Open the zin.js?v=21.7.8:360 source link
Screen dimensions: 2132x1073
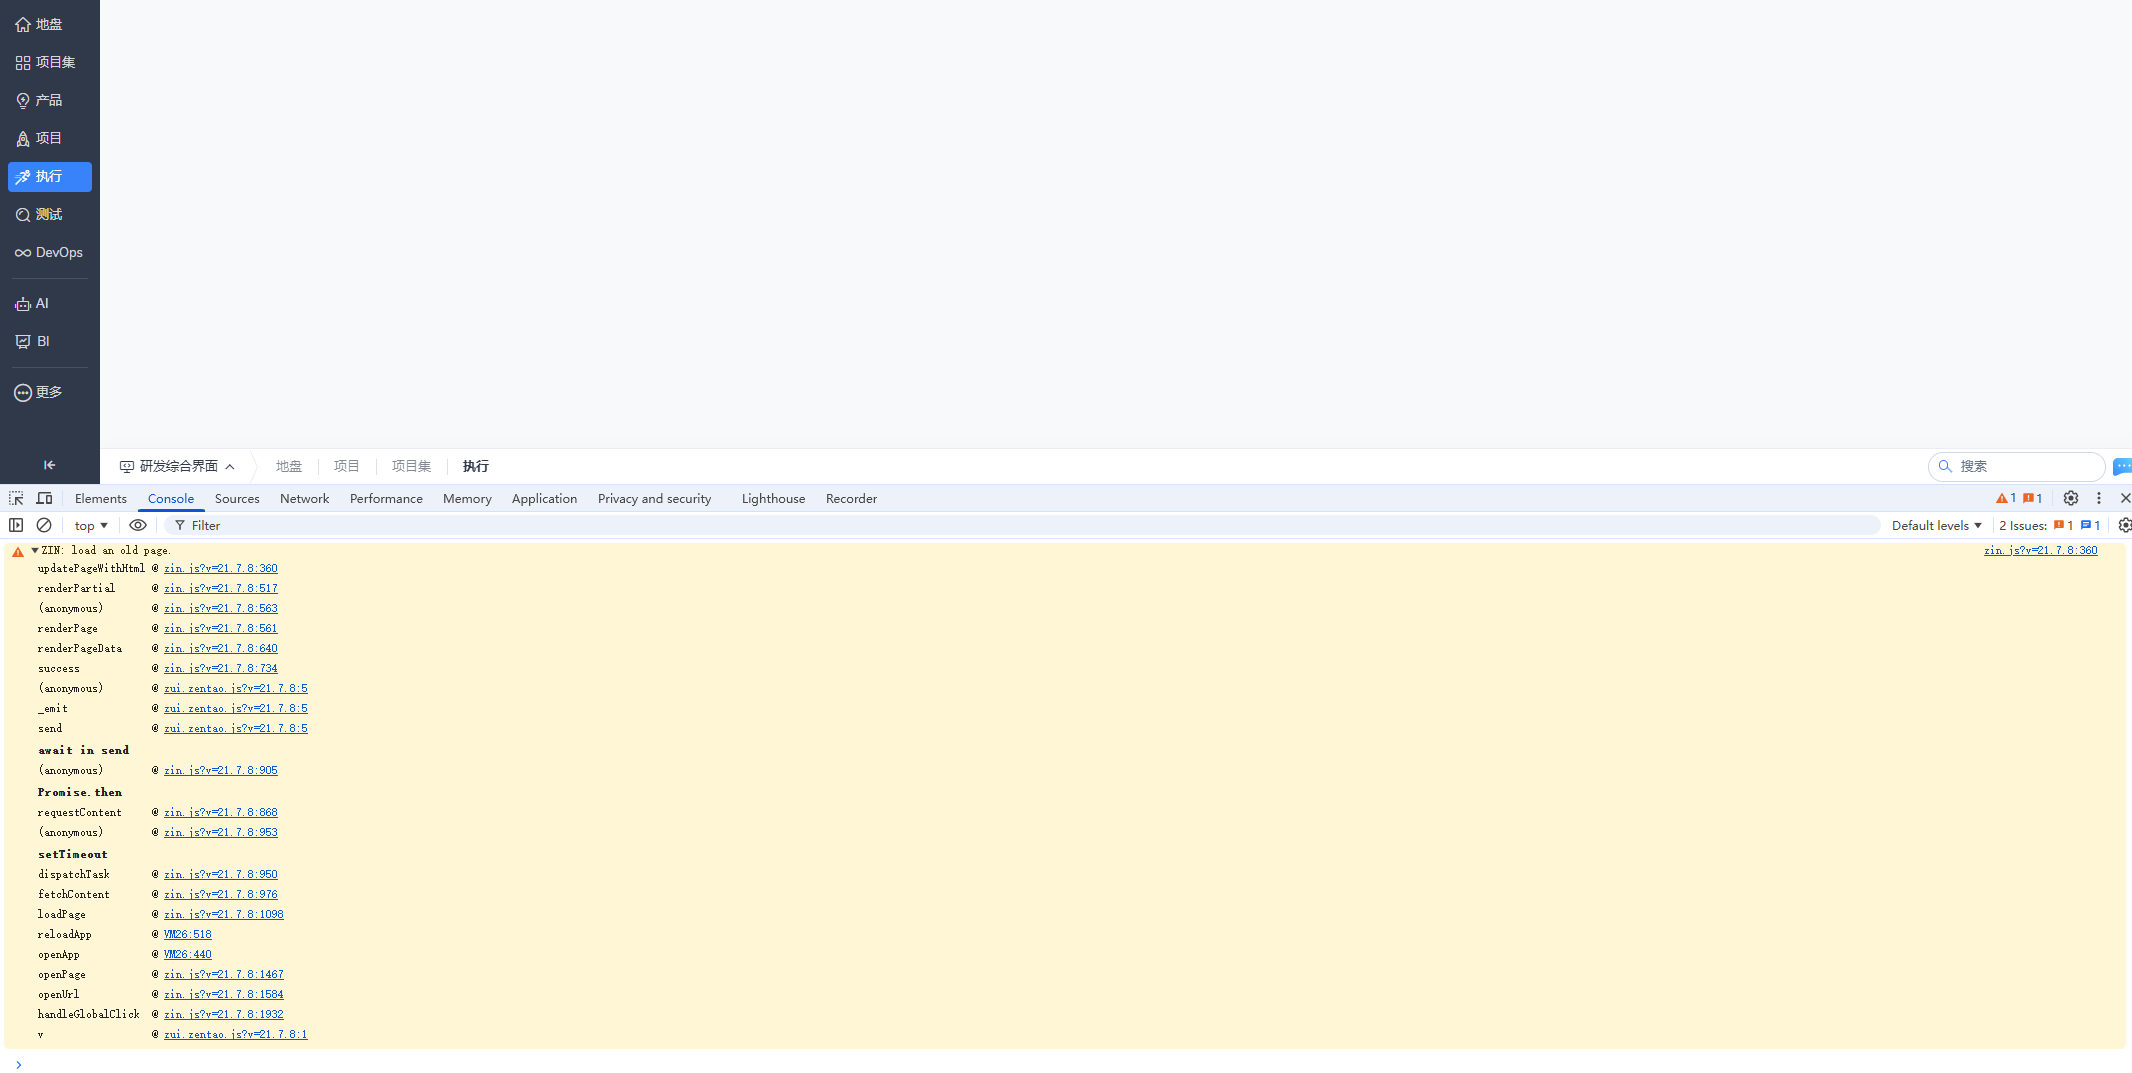point(2041,550)
